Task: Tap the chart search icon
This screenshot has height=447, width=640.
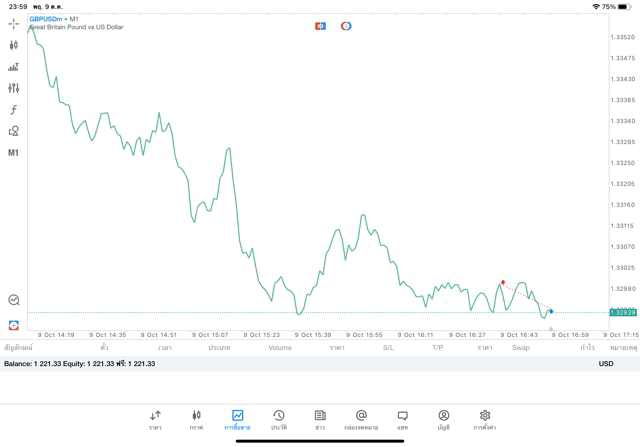Action: [13, 300]
